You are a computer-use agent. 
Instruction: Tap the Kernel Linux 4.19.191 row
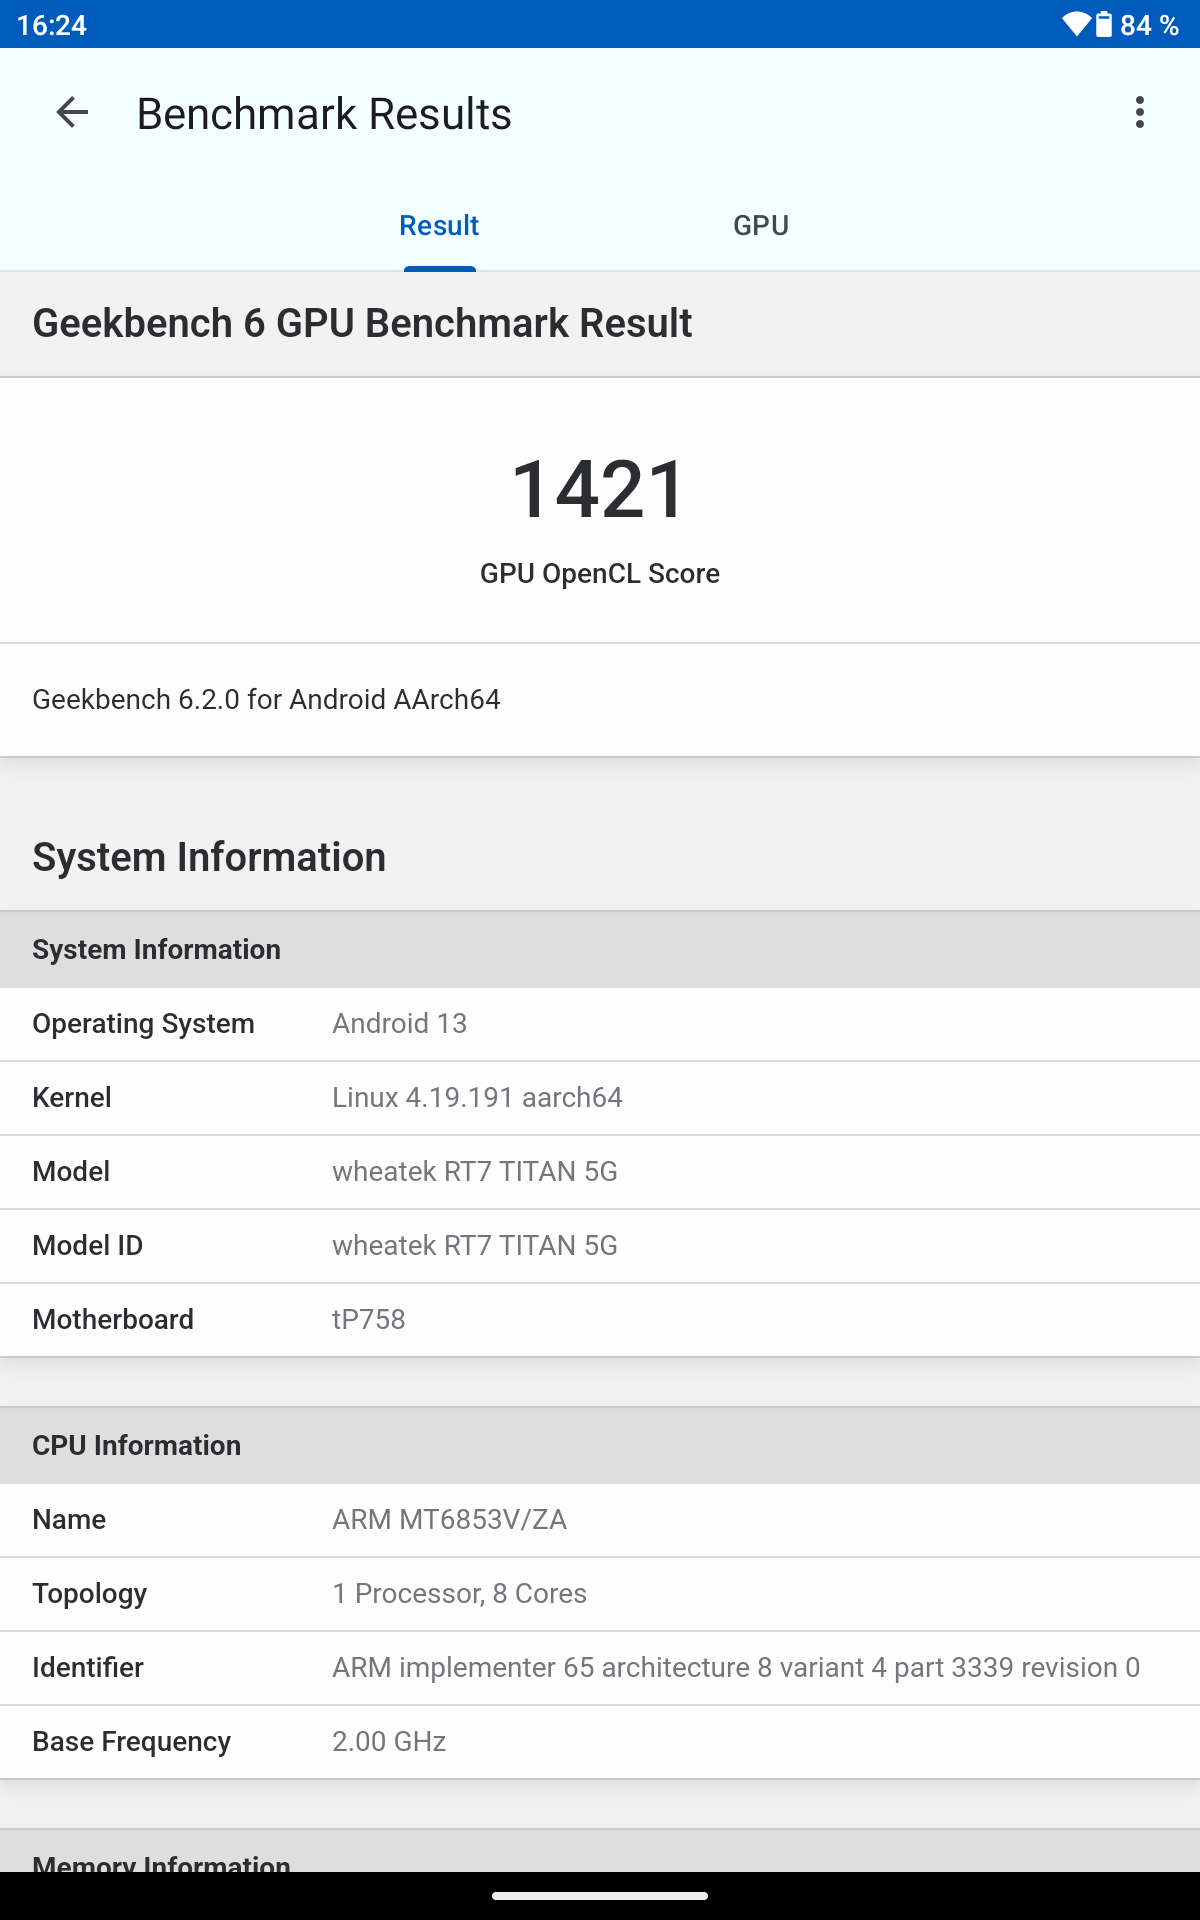point(599,1098)
